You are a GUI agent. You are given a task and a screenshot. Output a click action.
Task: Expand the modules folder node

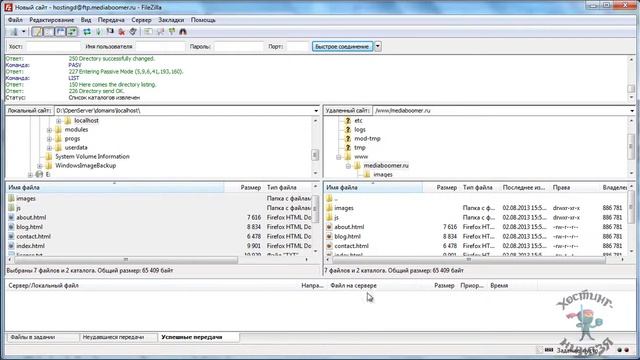point(49,130)
